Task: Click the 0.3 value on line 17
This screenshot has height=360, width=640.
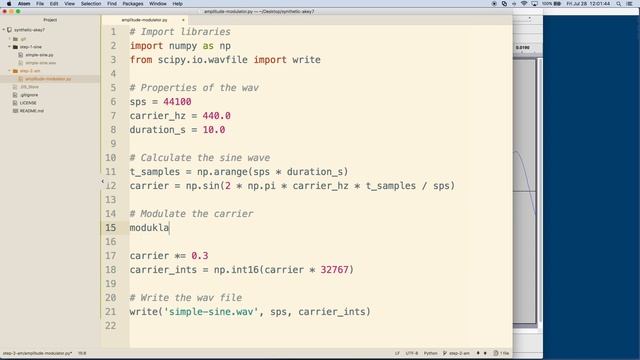Action: point(200,256)
